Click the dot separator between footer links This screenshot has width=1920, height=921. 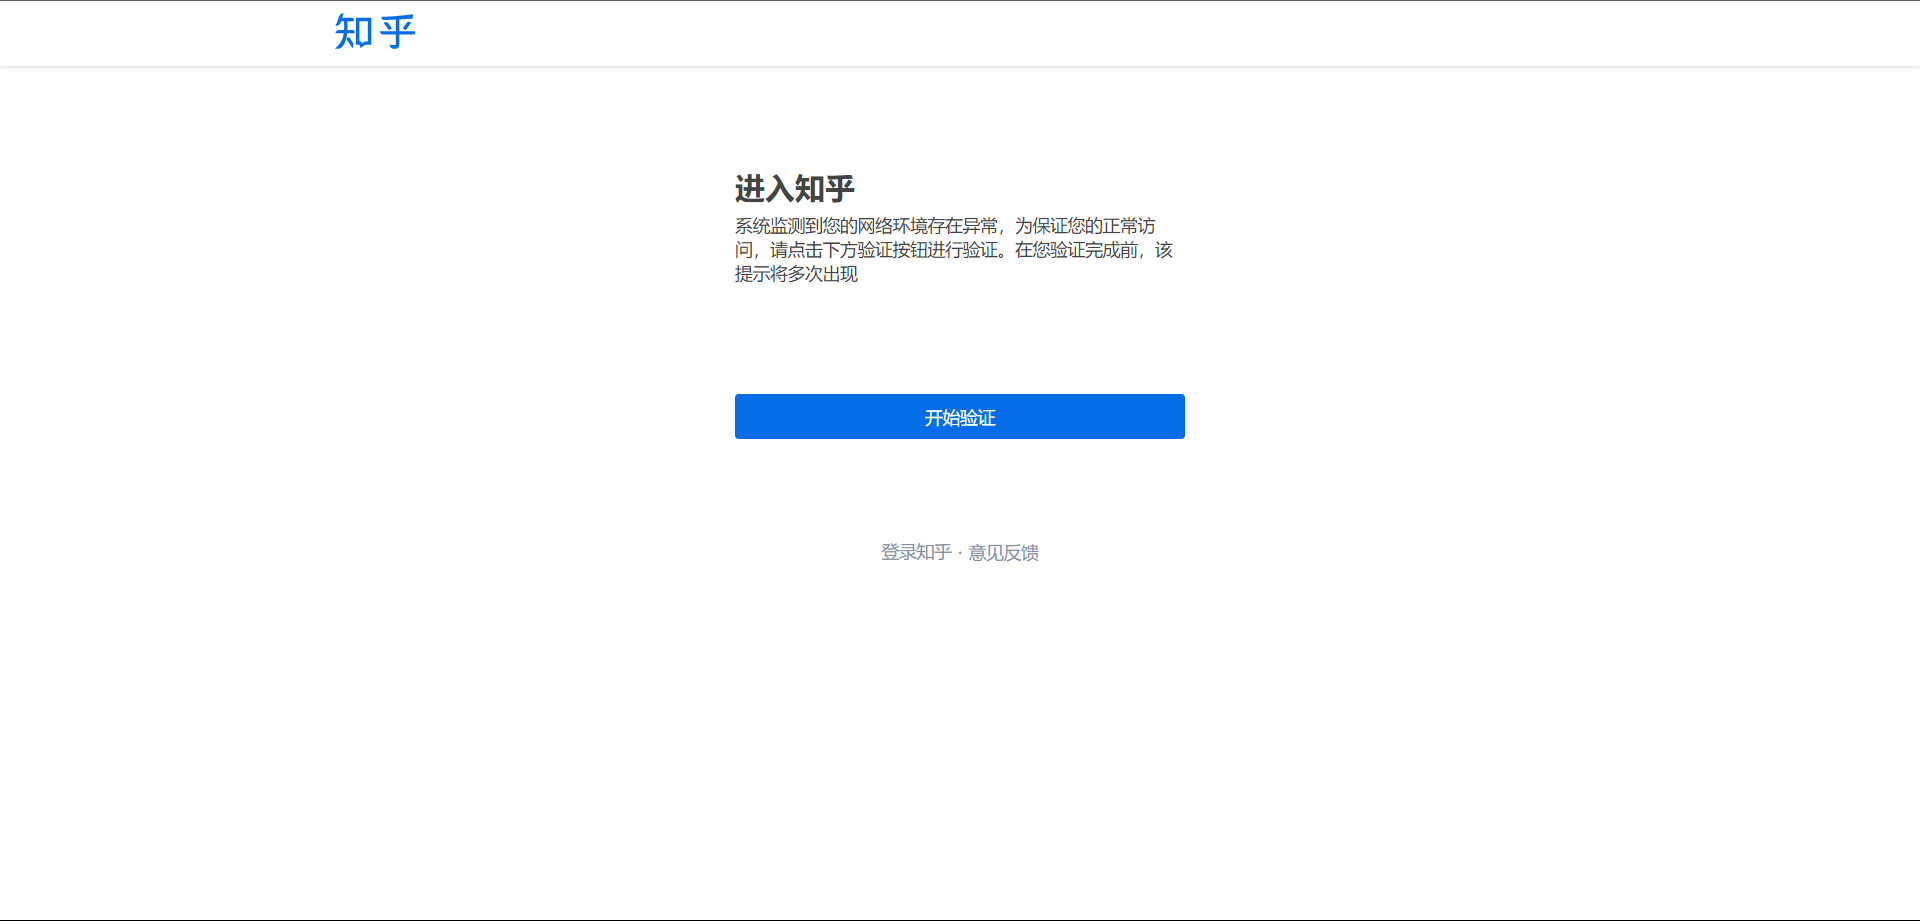960,552
